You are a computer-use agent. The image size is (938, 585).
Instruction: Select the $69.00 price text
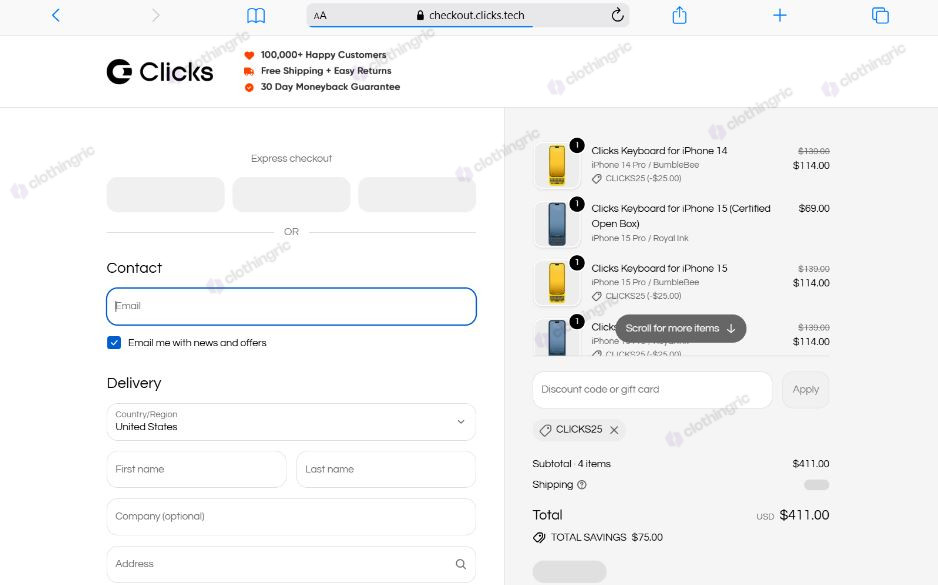814,208
